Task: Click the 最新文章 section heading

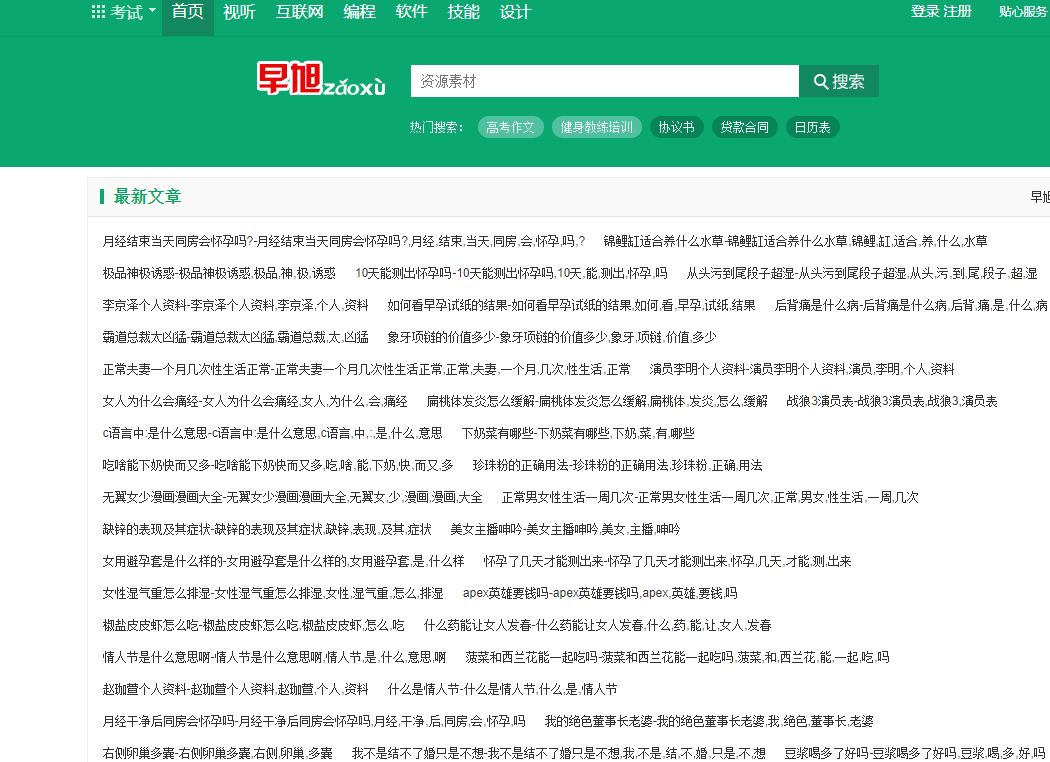Action: pyautogui.click(x=147, y=197)
